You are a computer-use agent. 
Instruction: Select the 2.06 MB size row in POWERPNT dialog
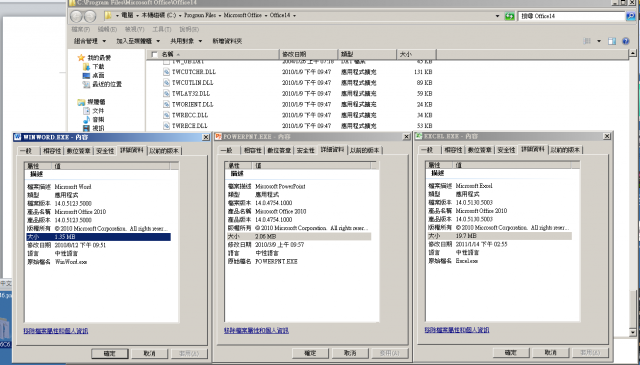coord(298,236)
